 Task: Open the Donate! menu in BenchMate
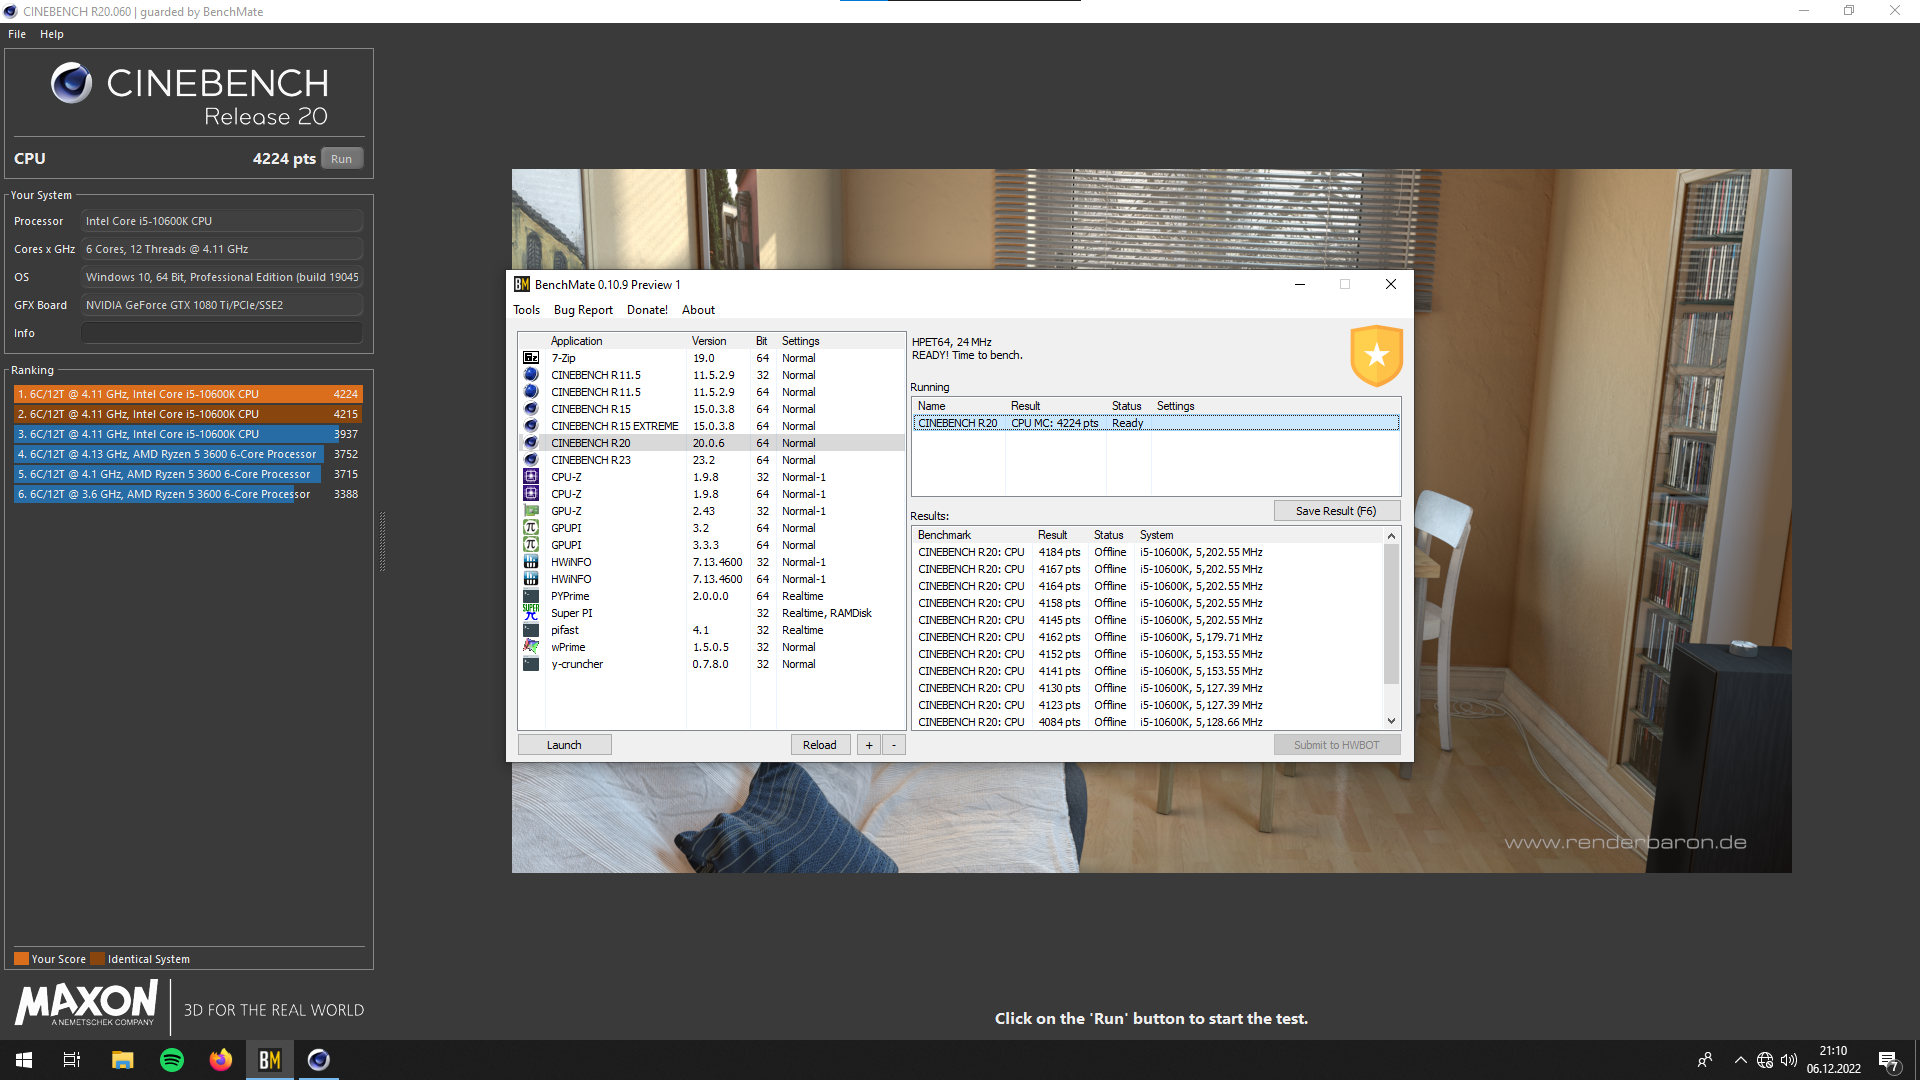click(647, 310)
